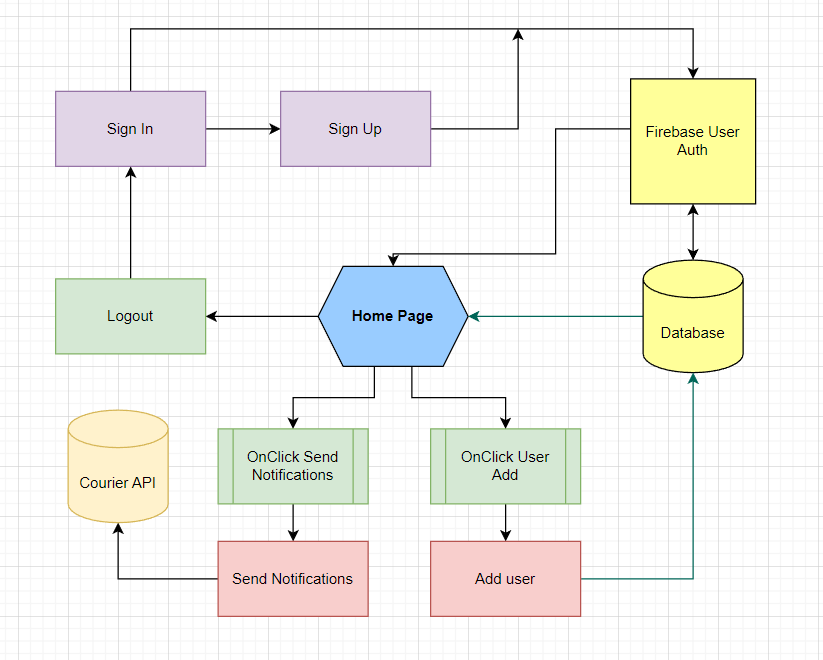Click the OnClick Send Notifications process

click(x=293, y=466)
